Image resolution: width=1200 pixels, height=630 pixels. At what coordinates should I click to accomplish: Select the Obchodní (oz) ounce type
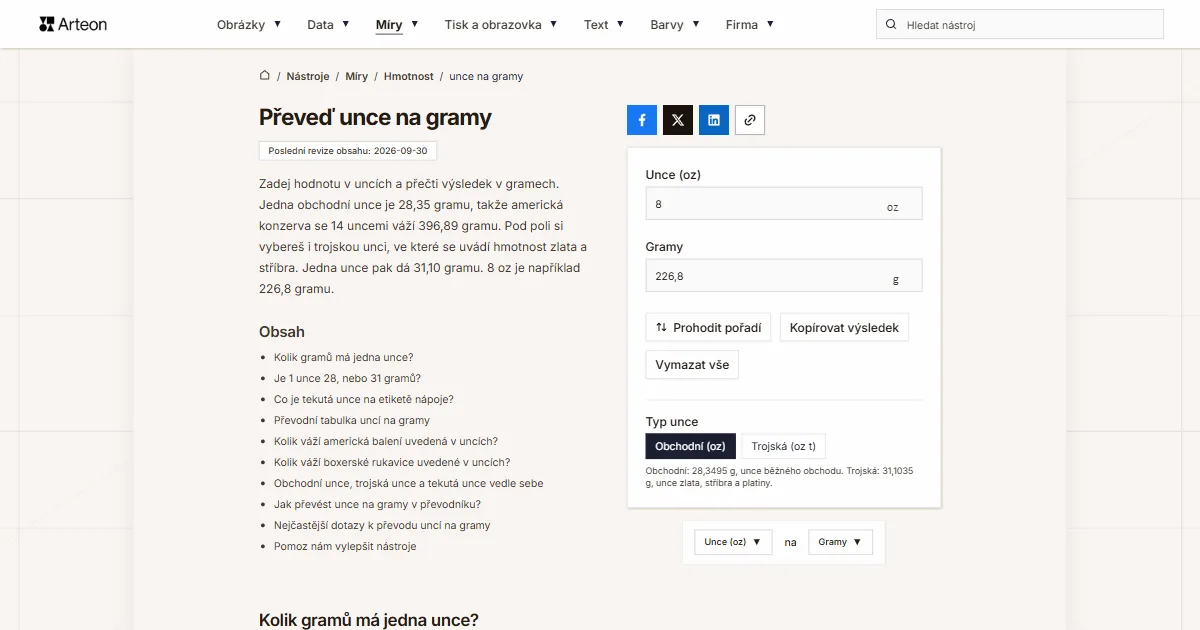click(x=691, y=446)
